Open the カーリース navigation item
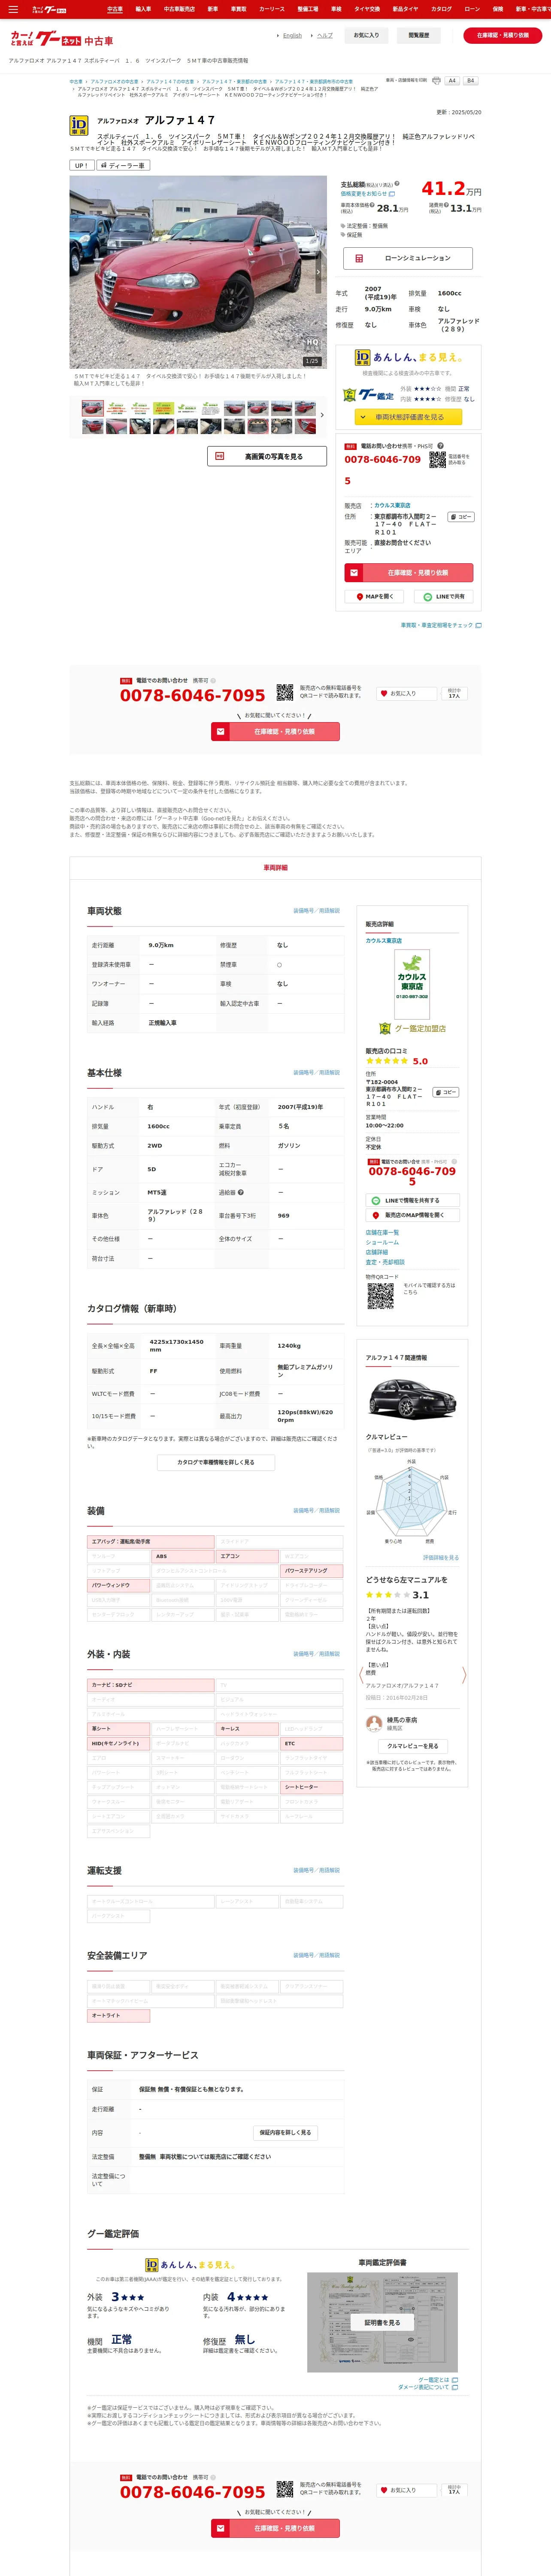This screenshot has height=2576, width=551. [272, 9]
